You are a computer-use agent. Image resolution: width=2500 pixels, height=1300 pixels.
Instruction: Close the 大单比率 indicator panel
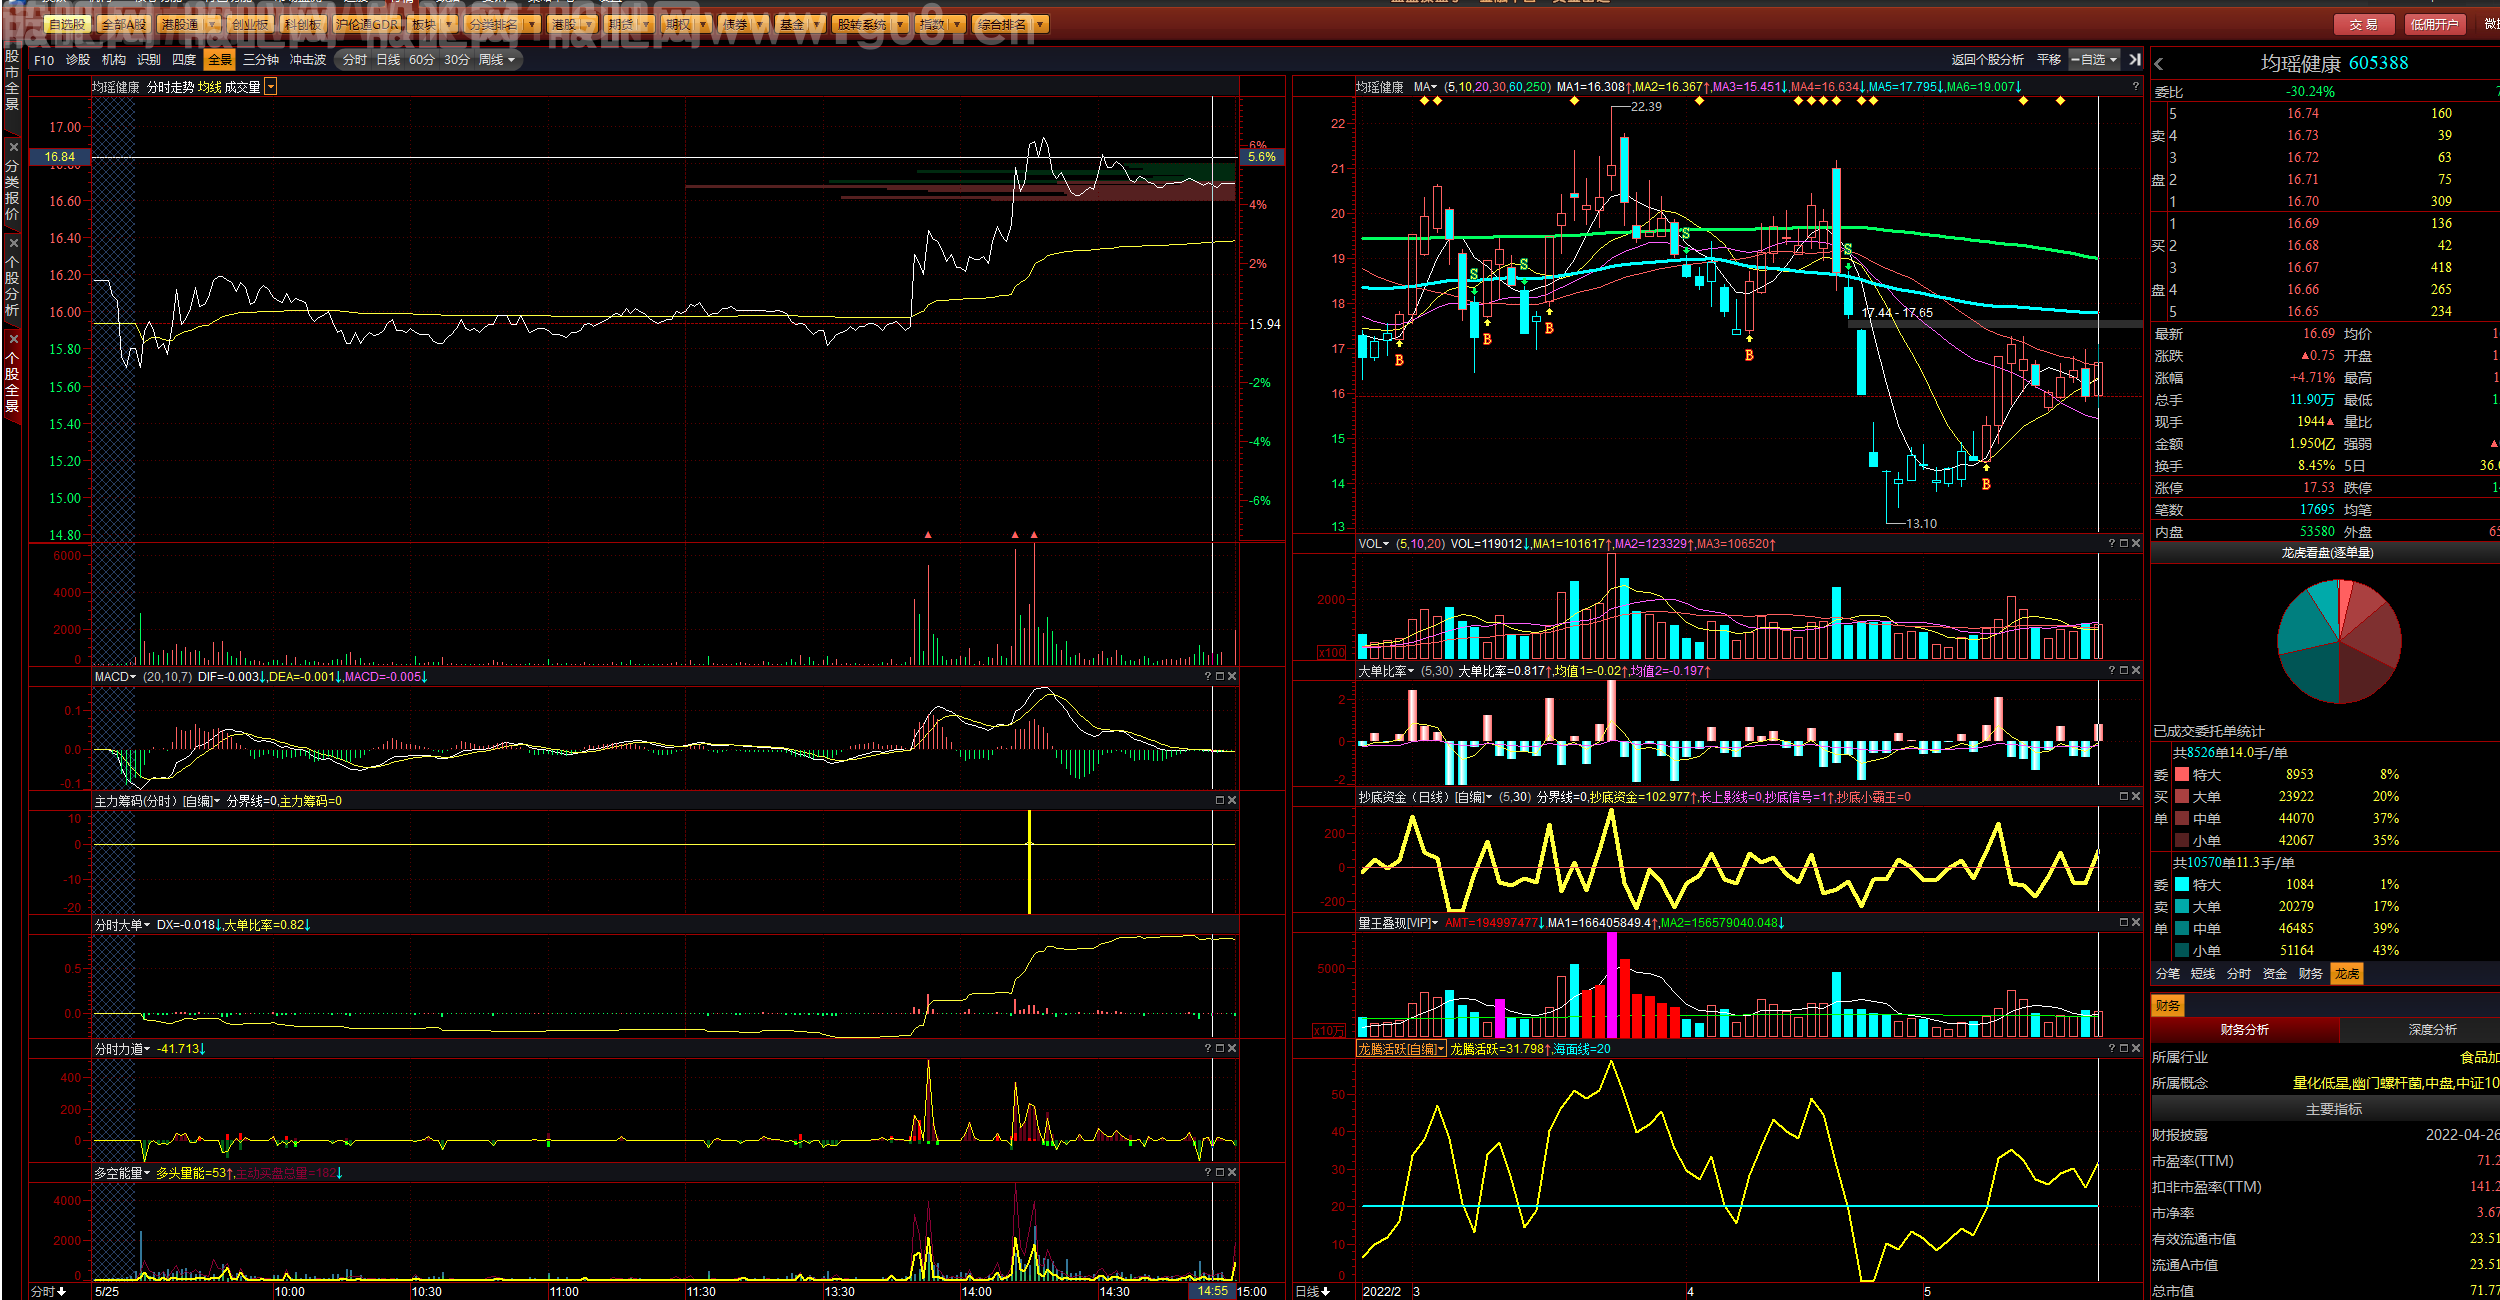pos(2136,671)
